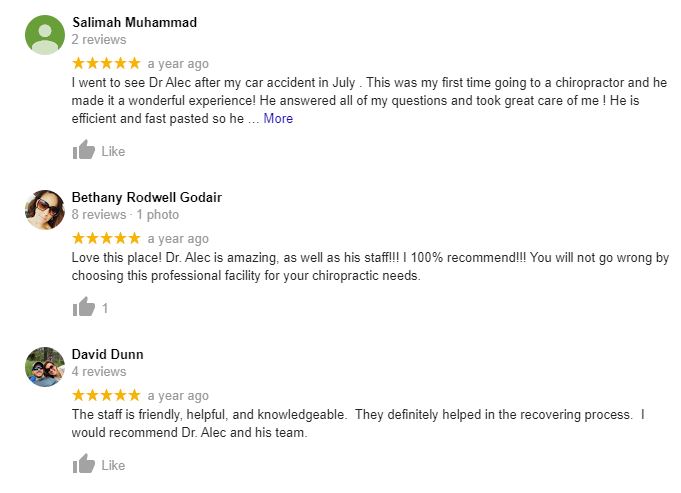Expand Salimah's review with More link

pyautogui.click(x=278, y=118)
